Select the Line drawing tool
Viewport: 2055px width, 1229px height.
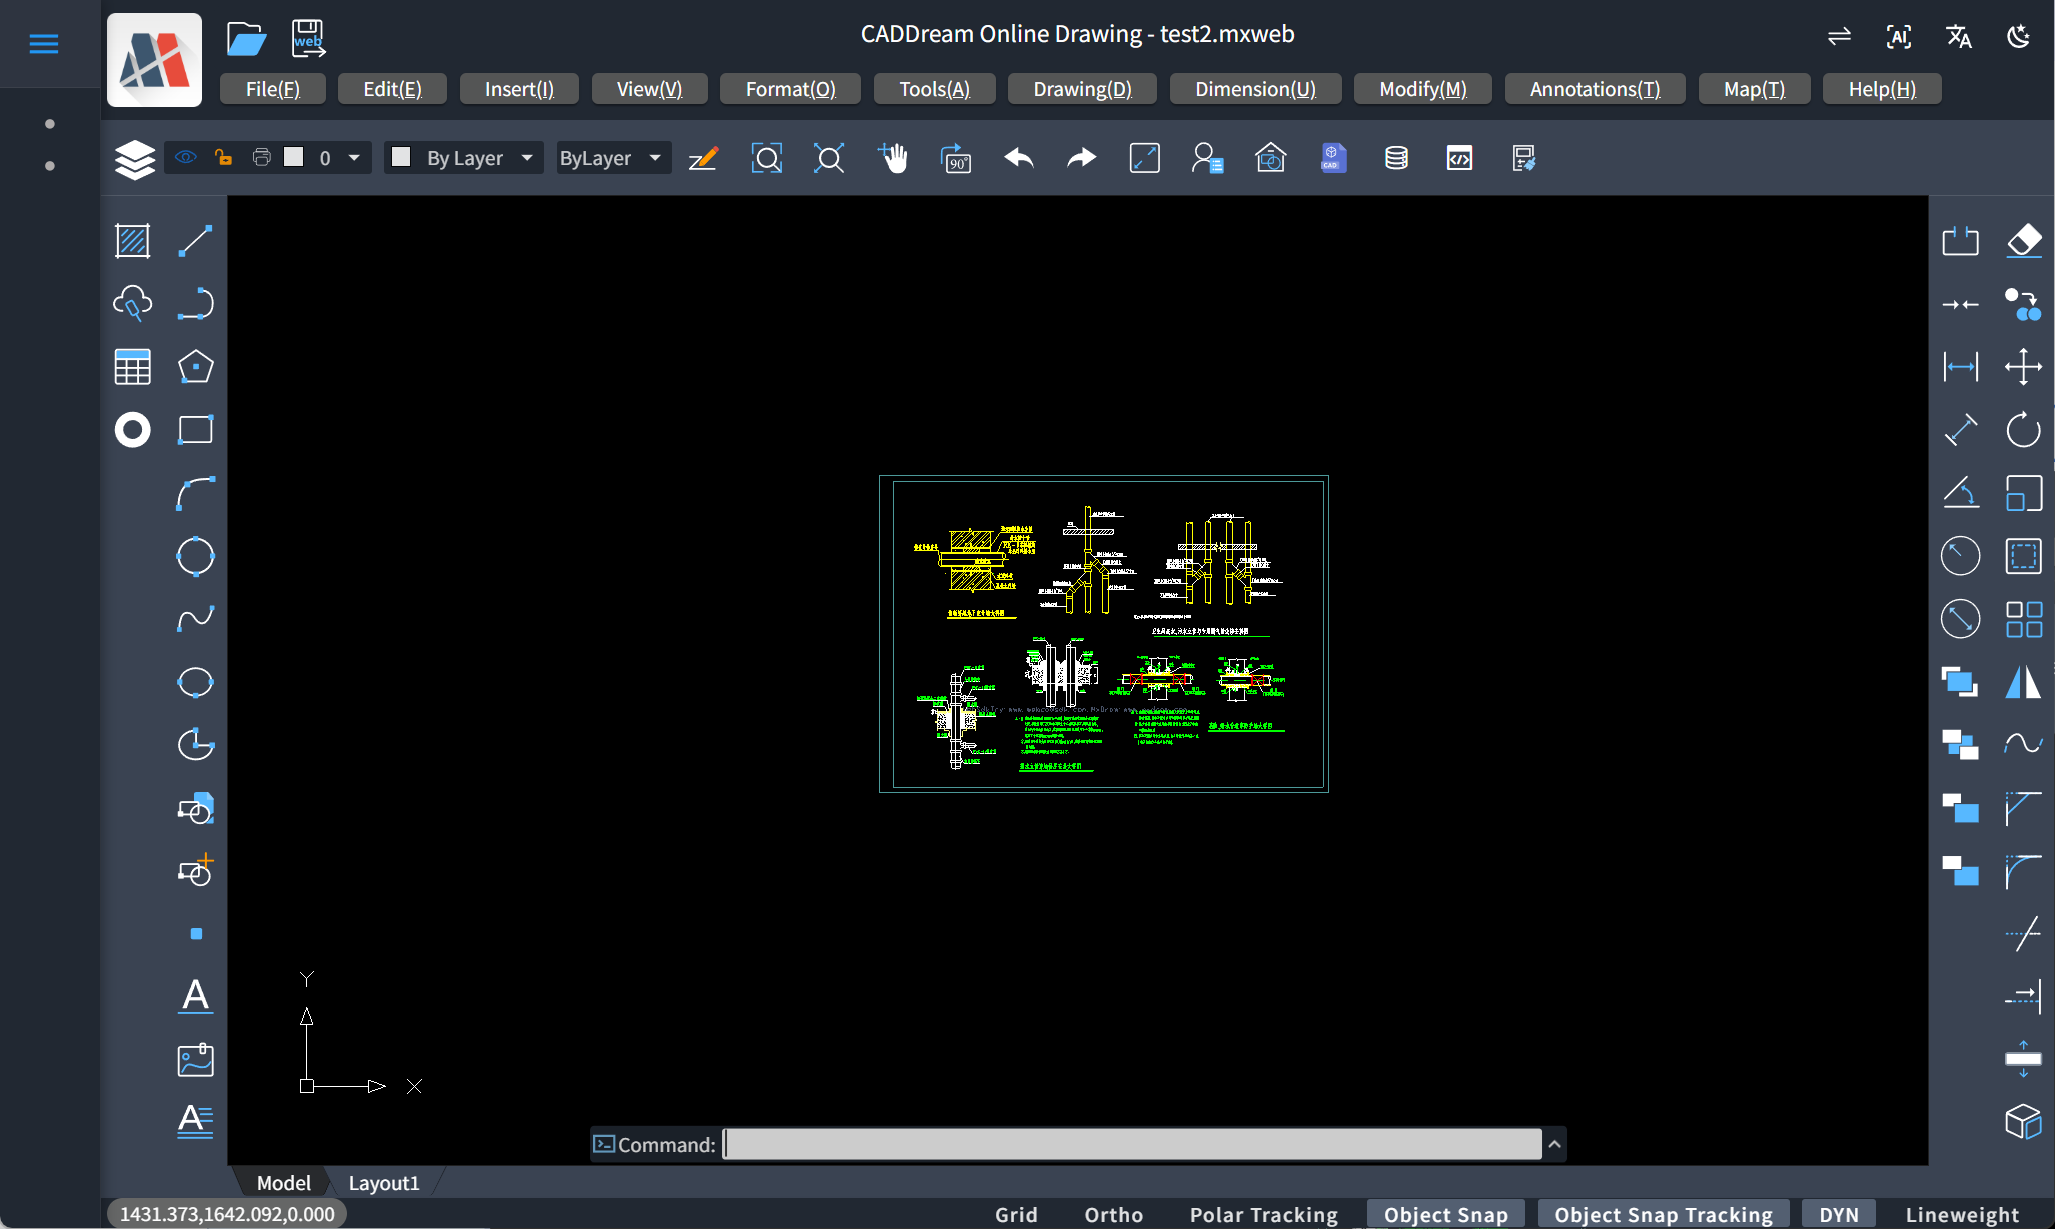pyautogui.click(x=195, y=241)
